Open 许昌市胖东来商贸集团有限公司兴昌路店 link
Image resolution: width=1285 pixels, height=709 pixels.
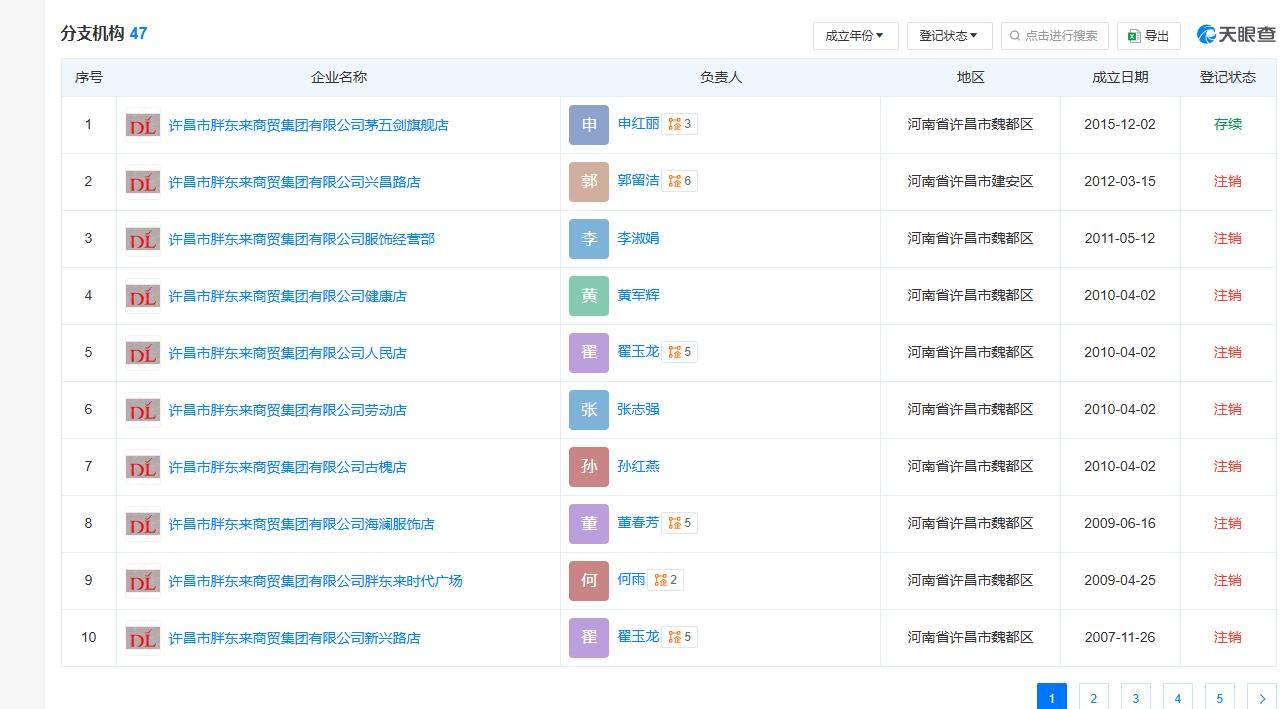pyautogui.click(x=294, y=182)
